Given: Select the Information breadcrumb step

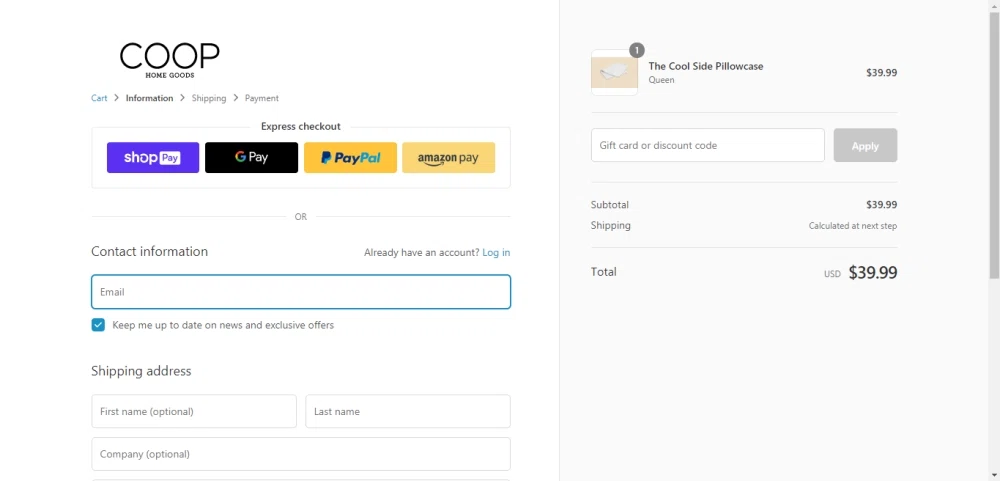Looking at the screenshot, I should coord(149,98).
